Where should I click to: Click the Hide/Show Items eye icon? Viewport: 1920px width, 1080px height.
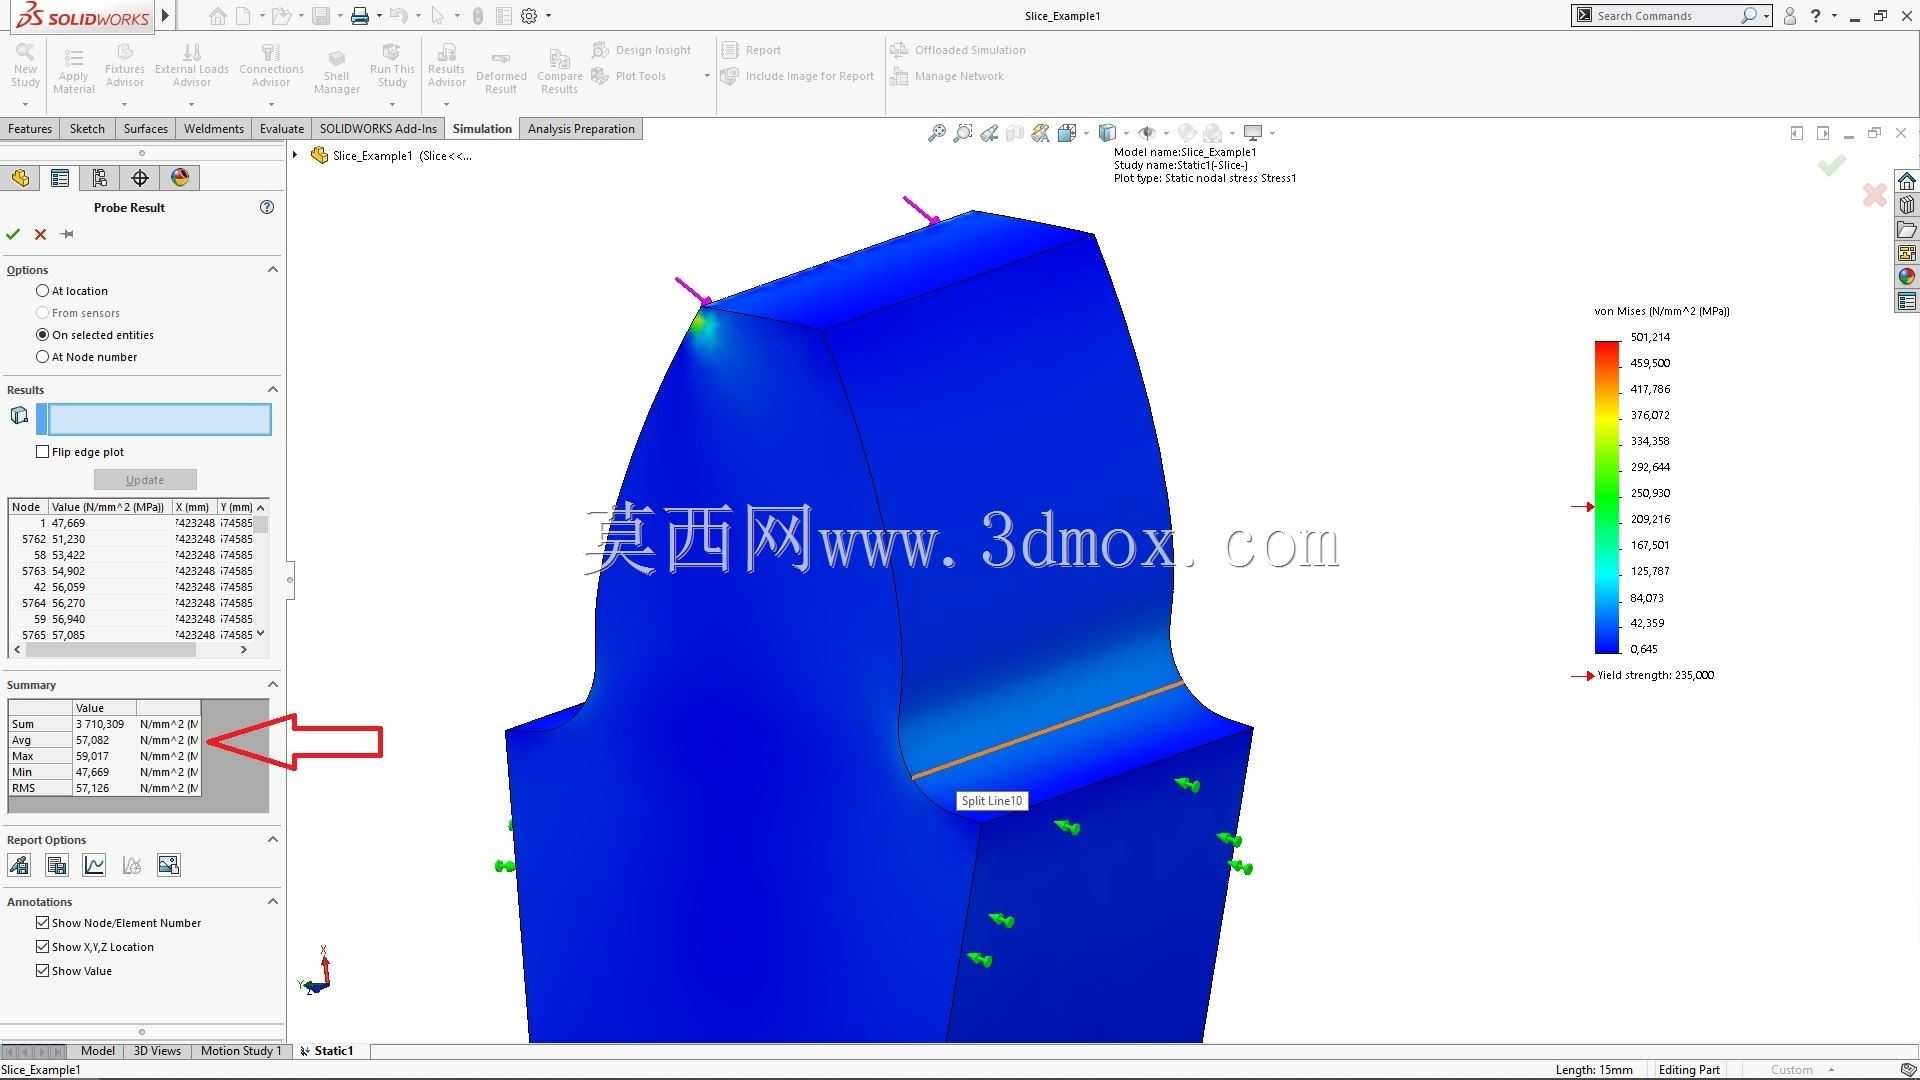1147,133
